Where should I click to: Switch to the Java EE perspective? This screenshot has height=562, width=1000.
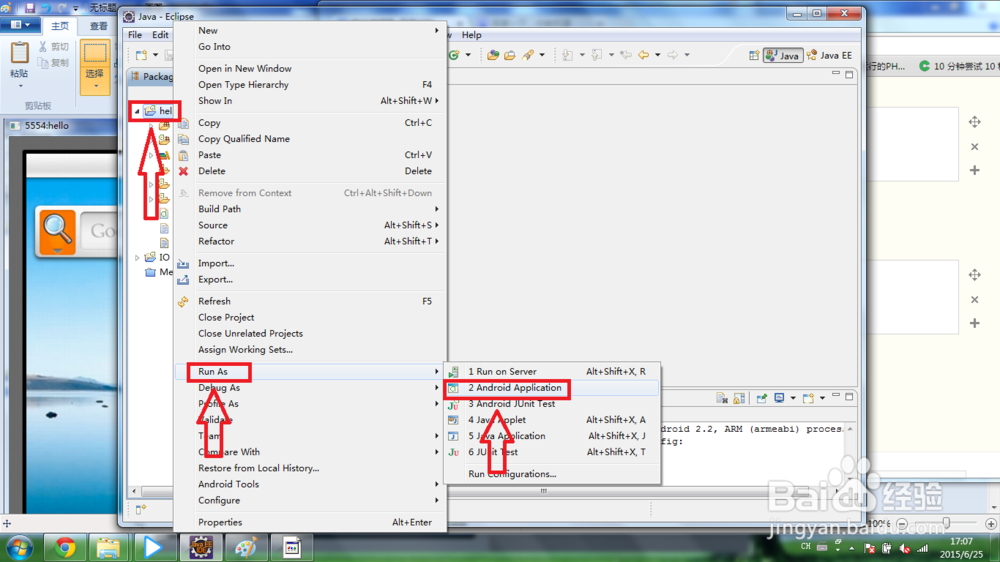[830, 55]
